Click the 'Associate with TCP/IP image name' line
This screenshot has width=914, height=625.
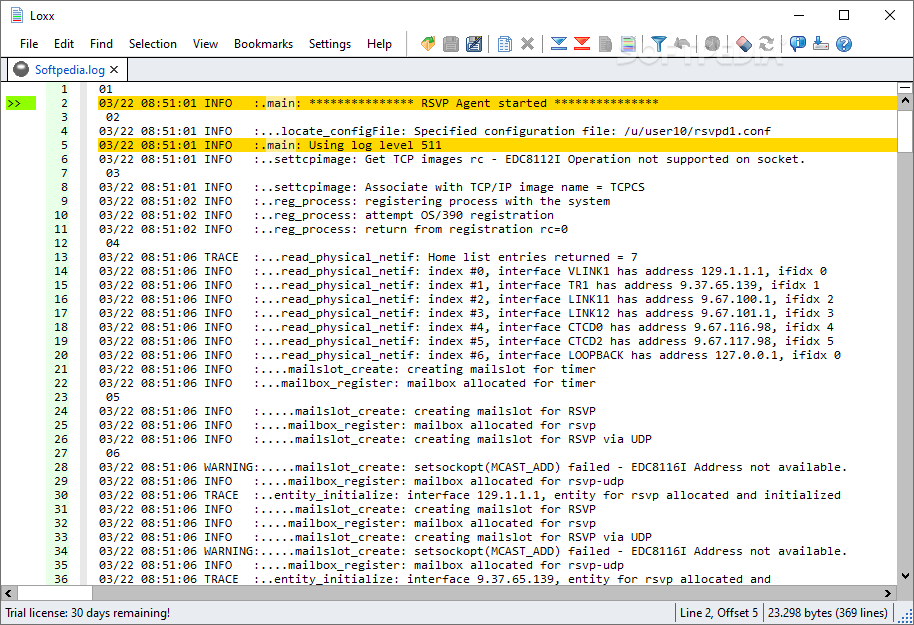(371, 187)
